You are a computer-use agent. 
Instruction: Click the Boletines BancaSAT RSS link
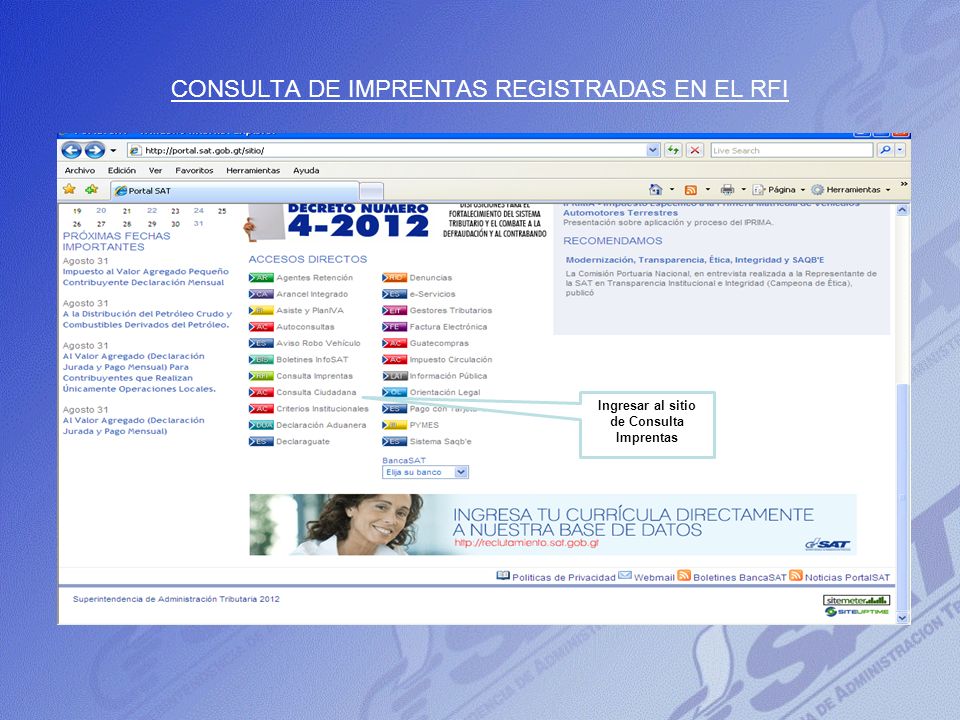tap(739, 577)
